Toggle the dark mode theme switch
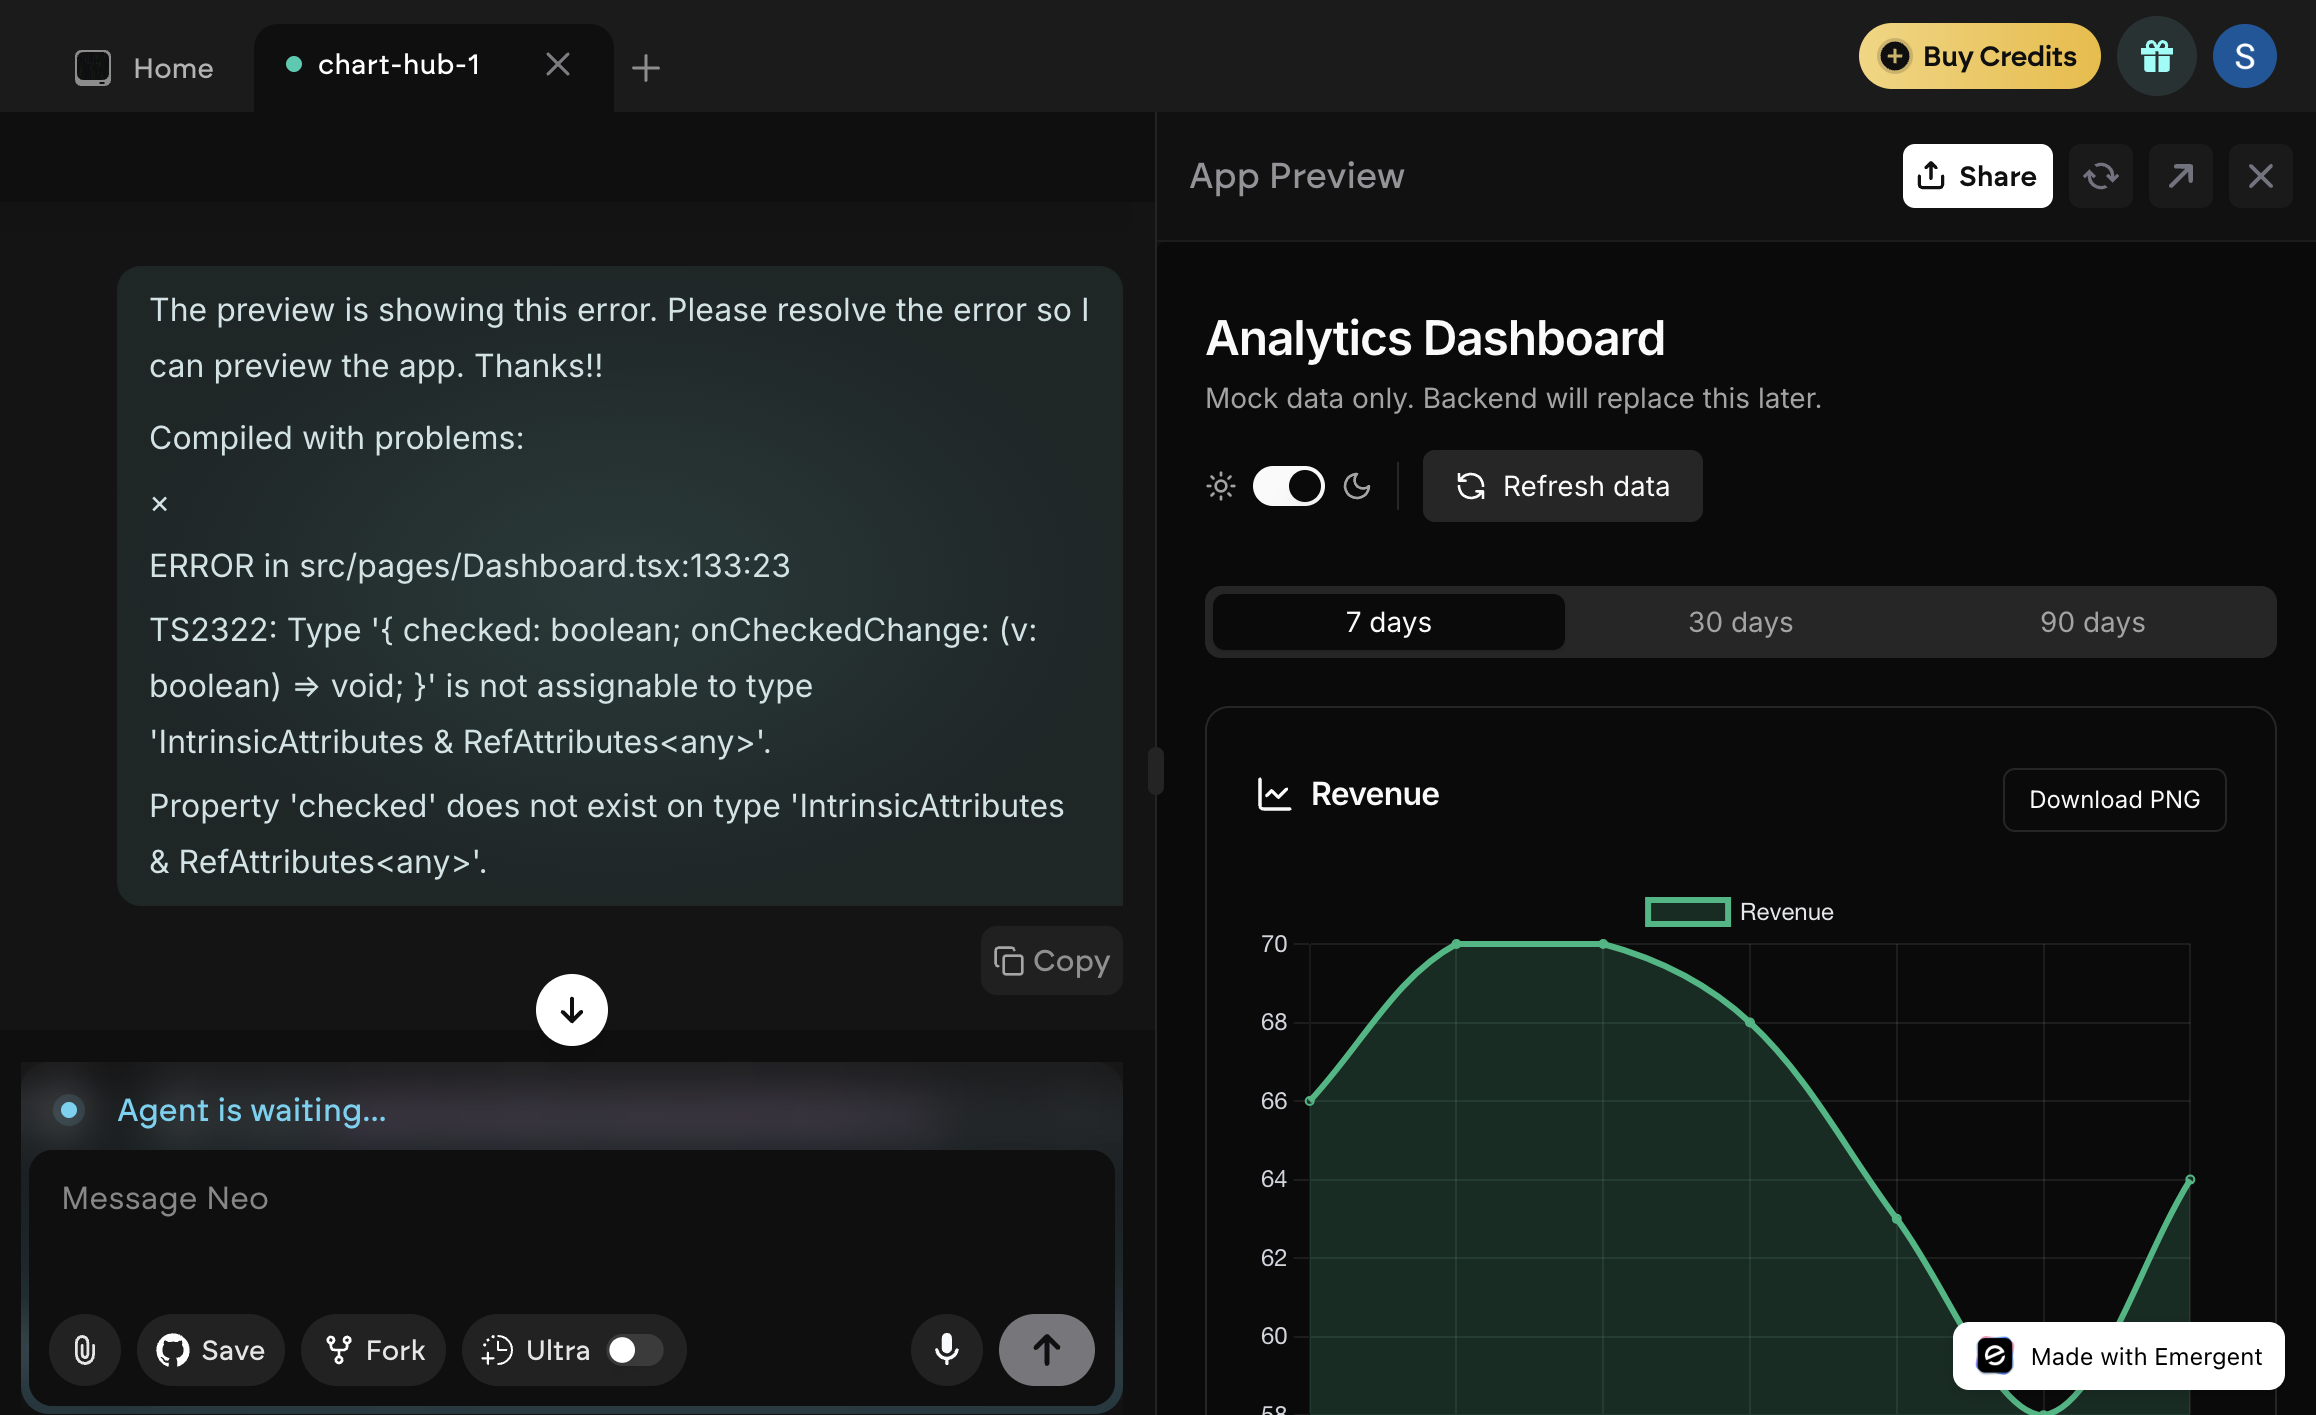2316x1415 pixels. coord(1288,486)
